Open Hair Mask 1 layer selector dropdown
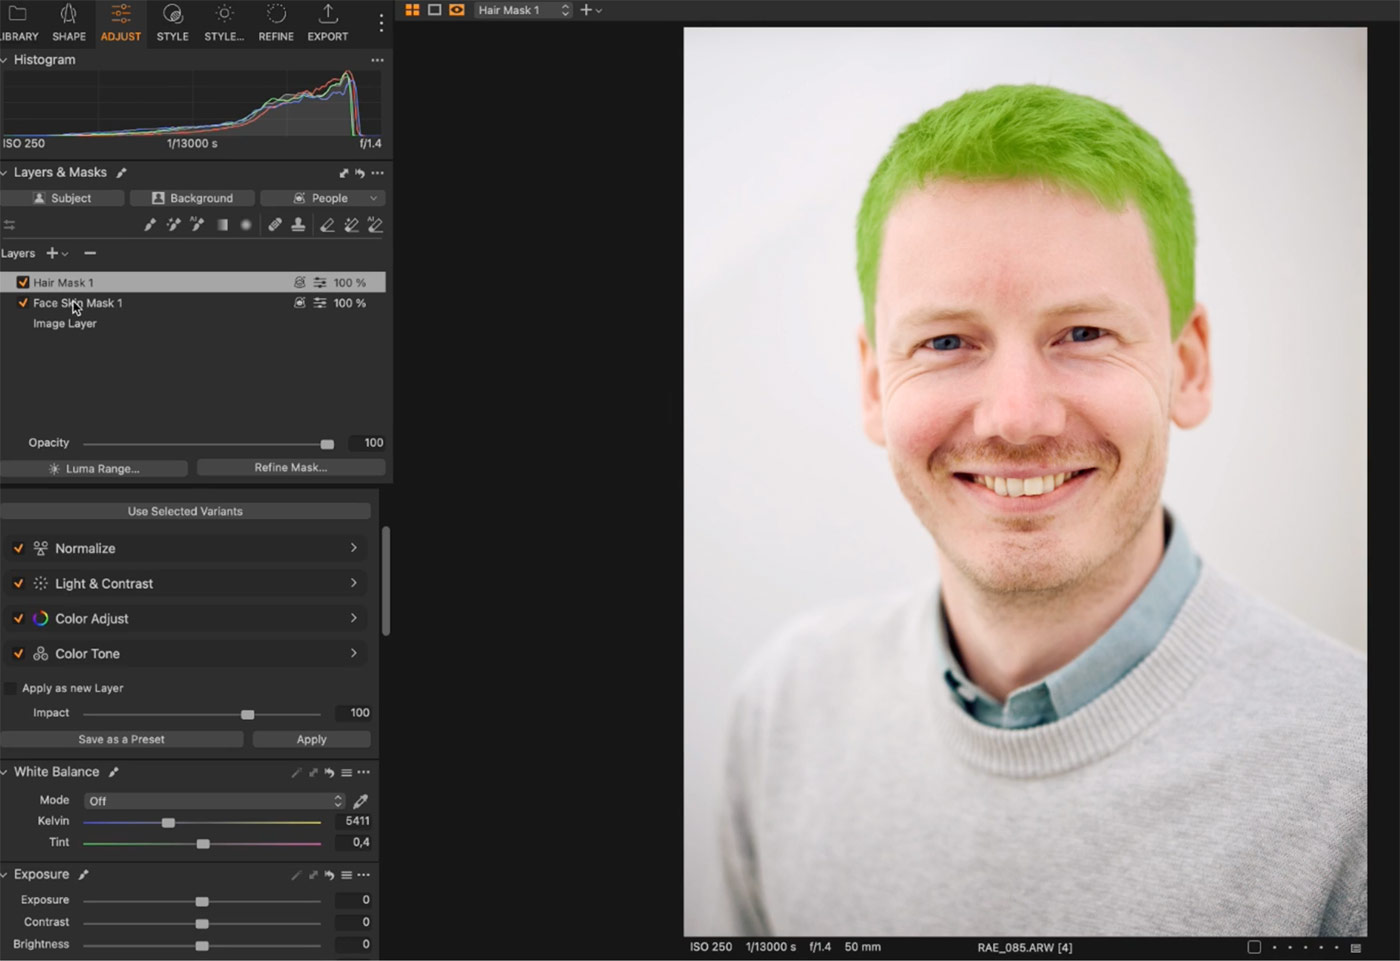The height and width of the screenshot is (961, 1400). [523, 10]
